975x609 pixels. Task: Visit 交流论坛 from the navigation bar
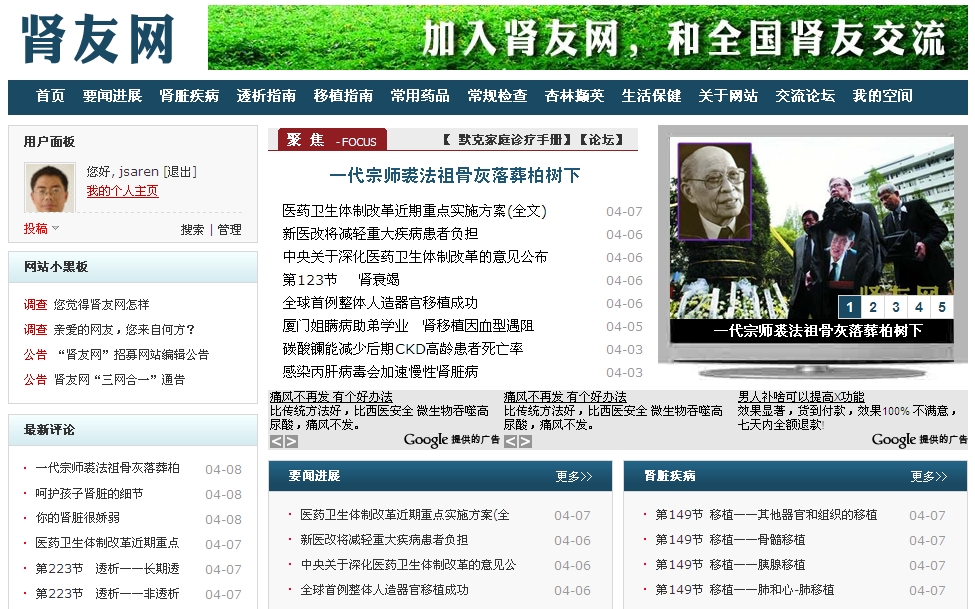[805, 96]
